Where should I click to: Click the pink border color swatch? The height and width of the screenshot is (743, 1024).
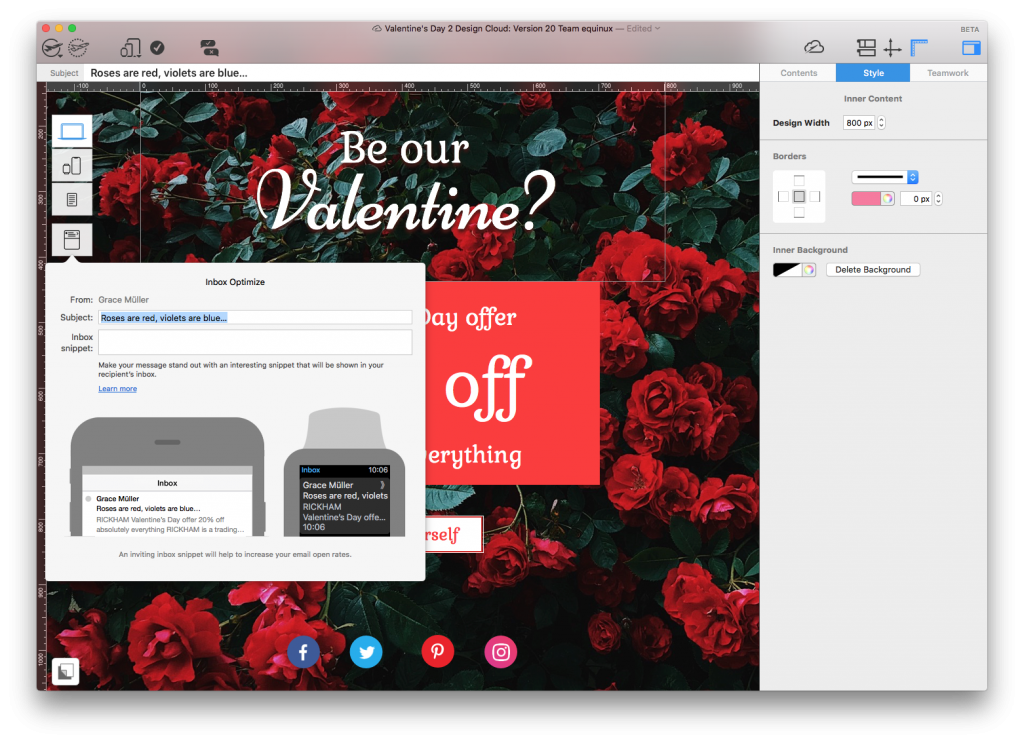866,198
